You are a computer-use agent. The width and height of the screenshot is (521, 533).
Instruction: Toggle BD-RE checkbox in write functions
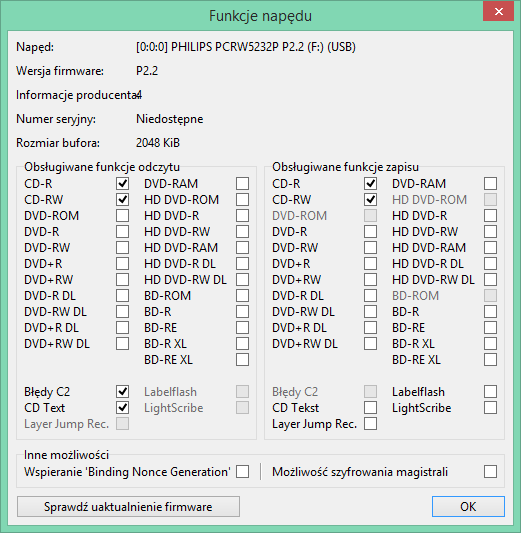click(490, 327)
